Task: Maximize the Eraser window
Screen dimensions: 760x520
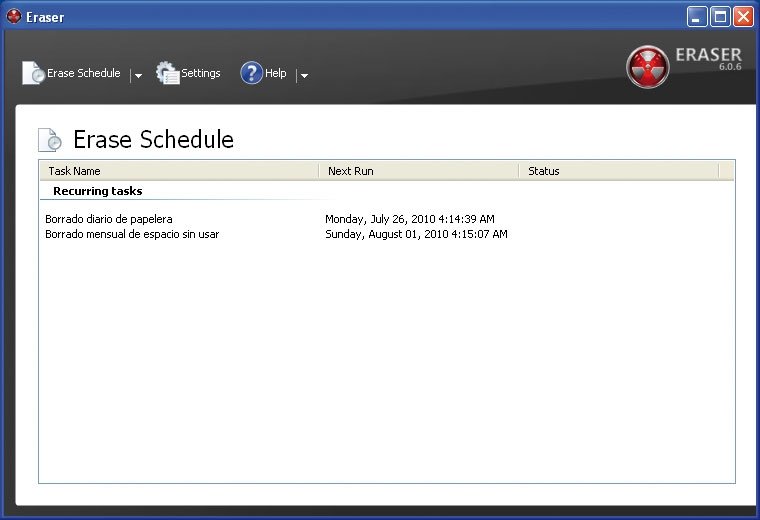Action: [720, 17]
